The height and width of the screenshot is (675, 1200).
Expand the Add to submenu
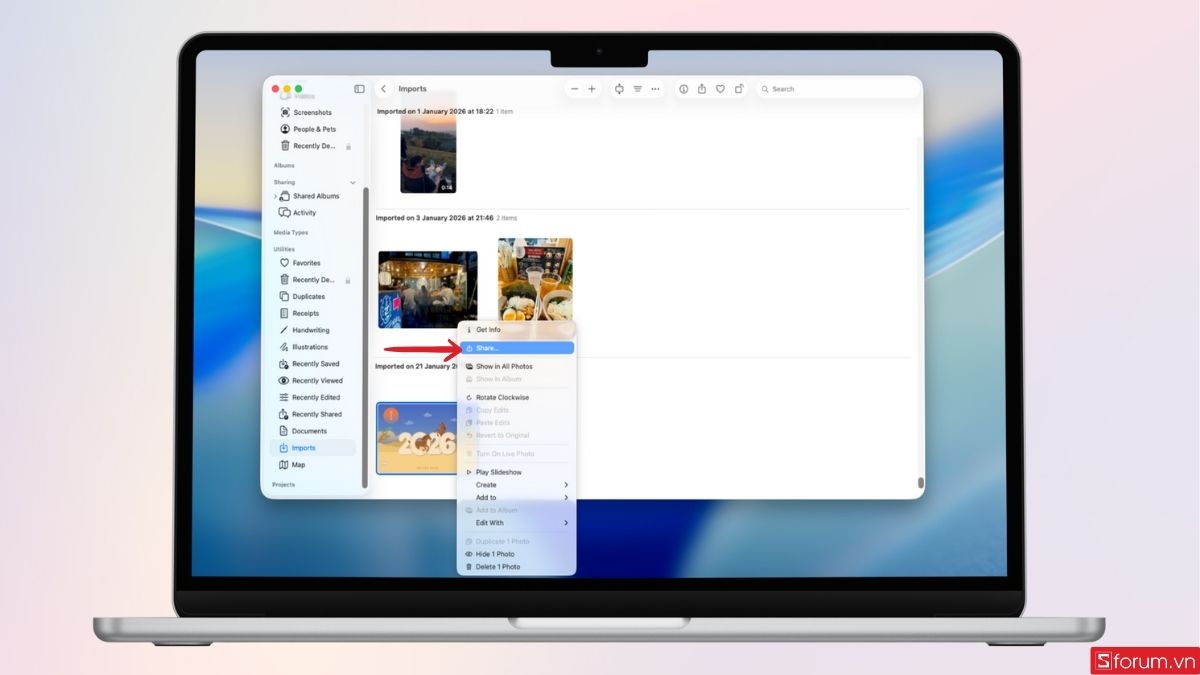pos(516,498)
